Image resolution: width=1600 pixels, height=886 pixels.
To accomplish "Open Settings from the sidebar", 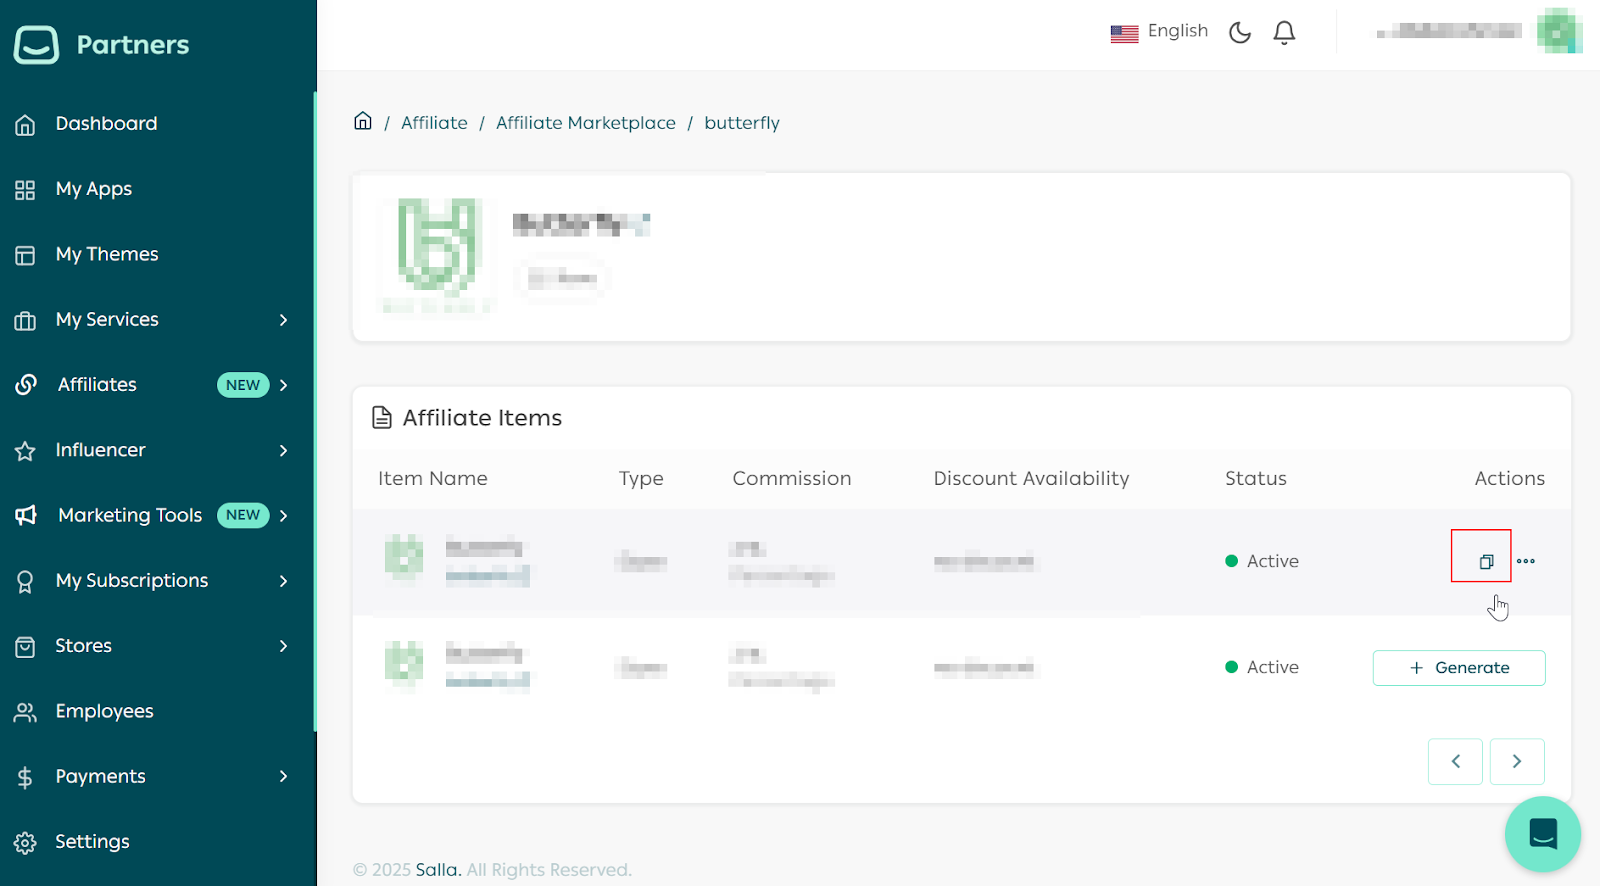I will point(92,842).
